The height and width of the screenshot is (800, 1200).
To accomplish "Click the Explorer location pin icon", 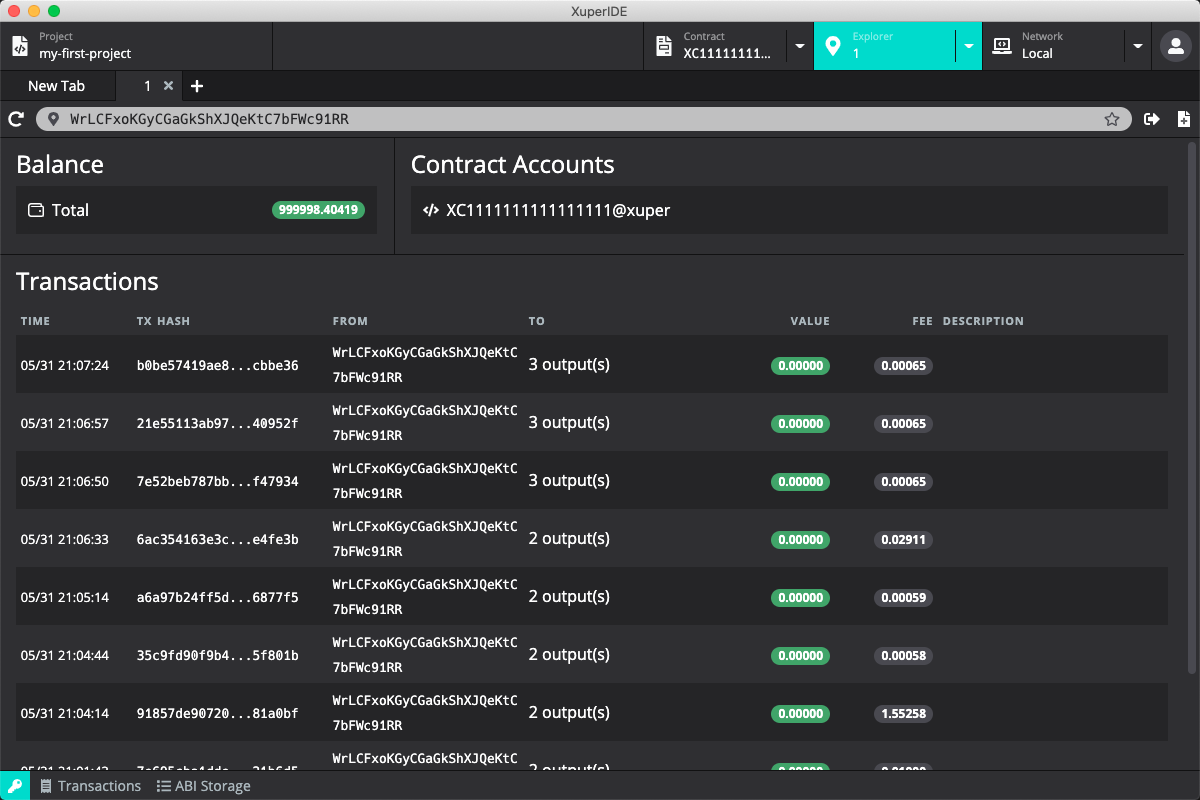I will (x=832, y=46).
